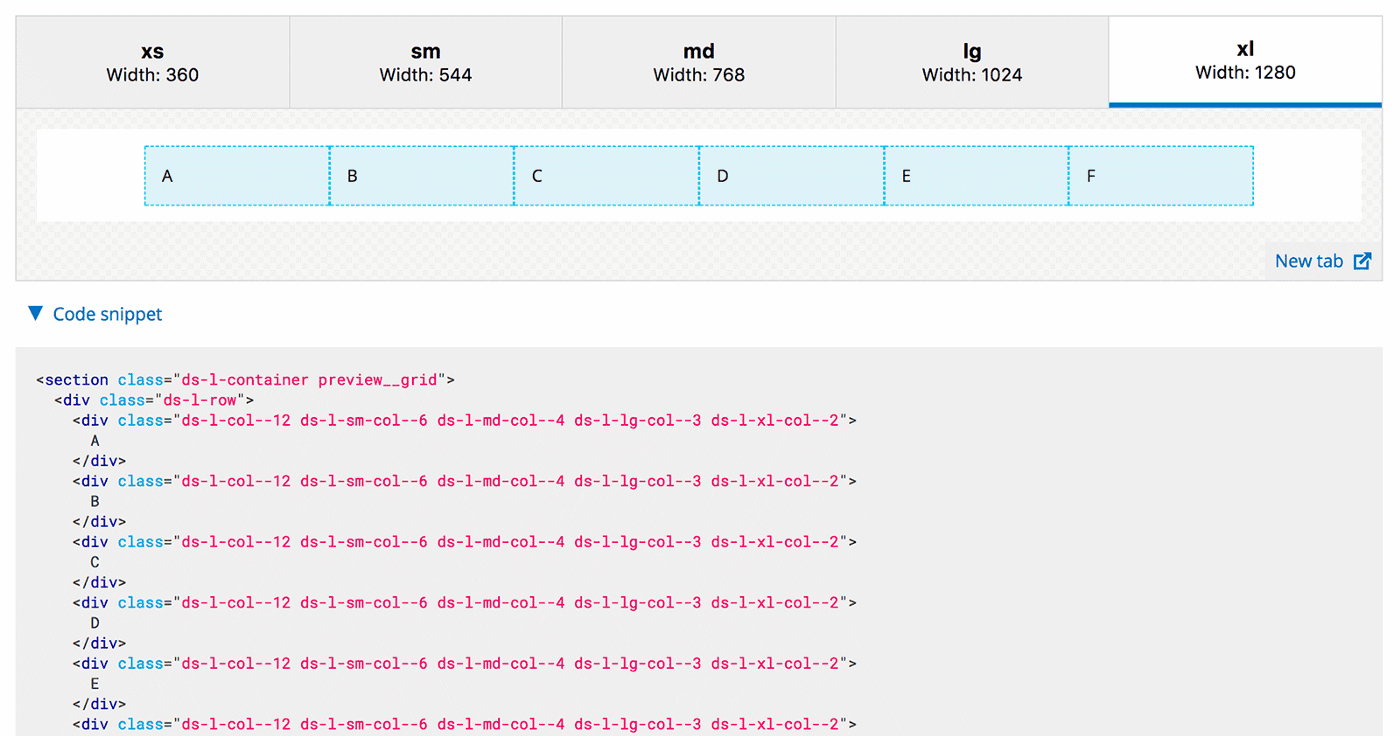Click the blue disclosure triangle
The height and width of the screenshot is (736, 1400).
pyautogui.click(x=36, y=312)
